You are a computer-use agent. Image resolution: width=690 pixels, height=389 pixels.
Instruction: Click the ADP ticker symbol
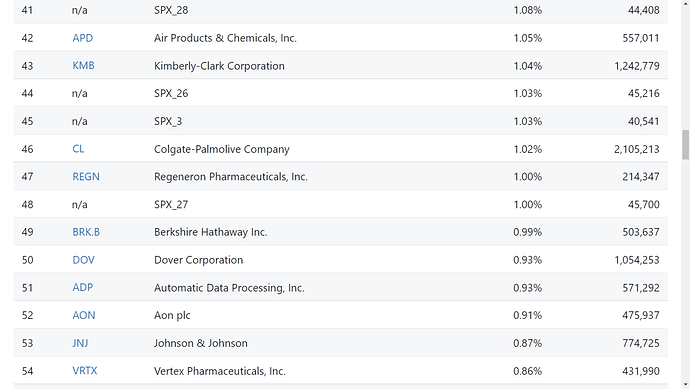(83, 287)
